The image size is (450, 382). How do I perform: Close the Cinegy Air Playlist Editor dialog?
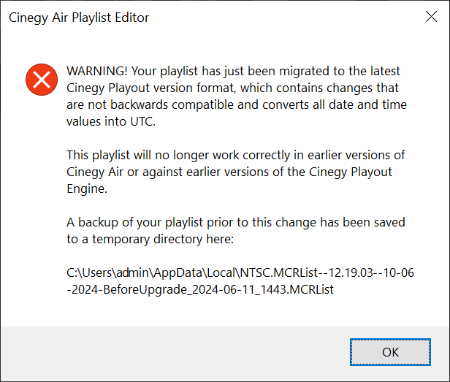click(431, 17)
